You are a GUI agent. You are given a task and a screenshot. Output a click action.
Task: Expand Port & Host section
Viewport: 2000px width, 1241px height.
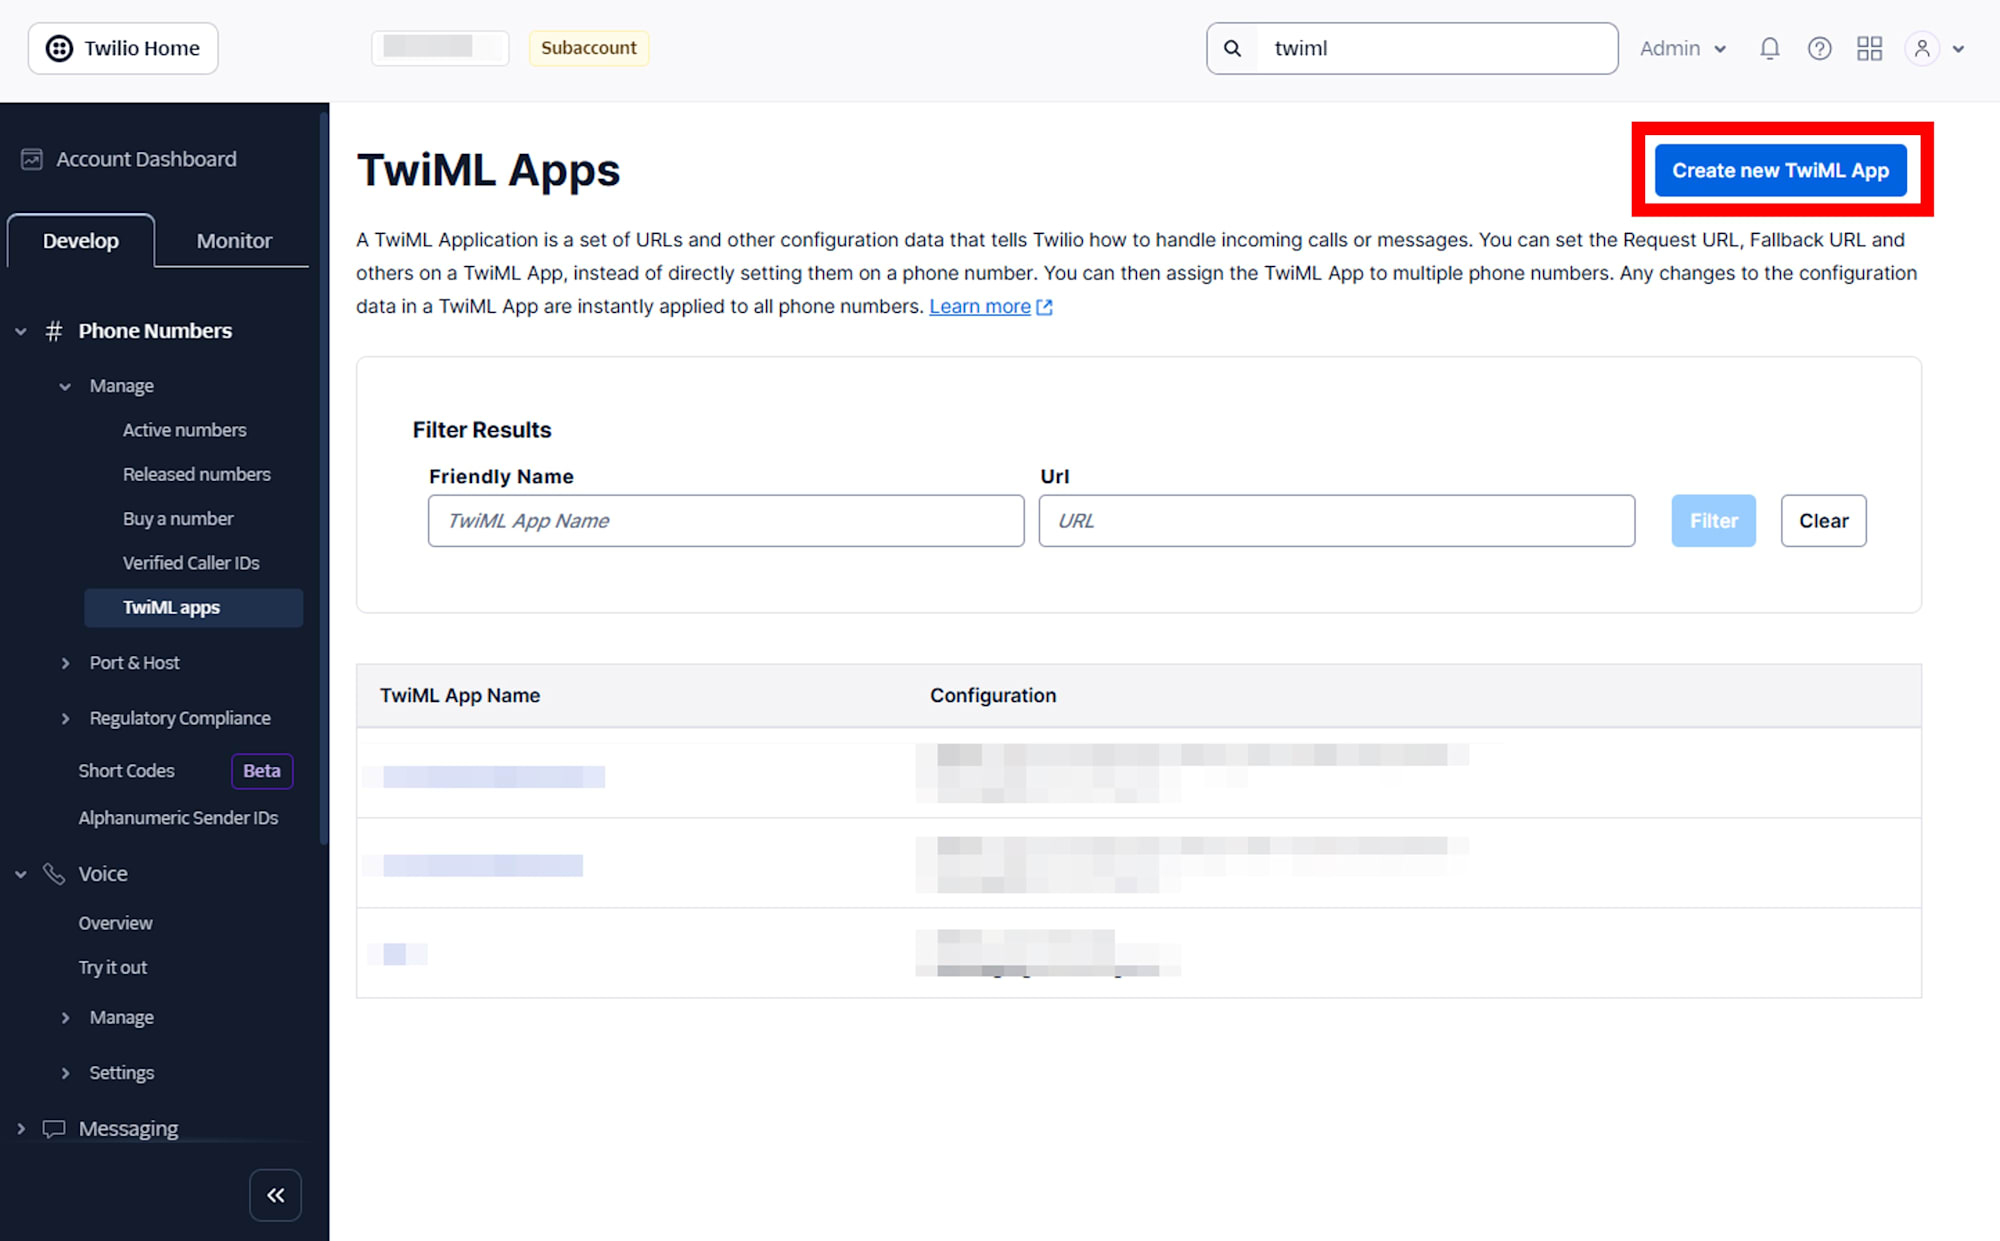click(x=65, y=663)
